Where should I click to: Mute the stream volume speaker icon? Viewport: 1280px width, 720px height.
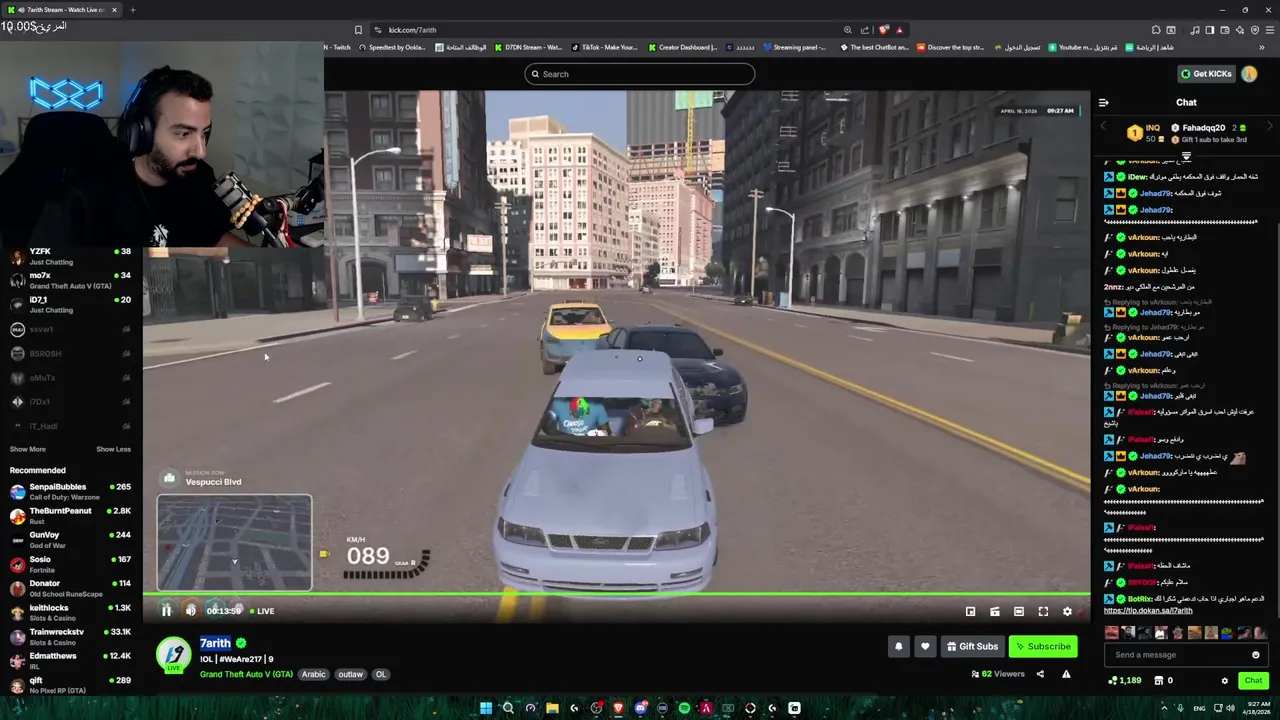(191, 611)
